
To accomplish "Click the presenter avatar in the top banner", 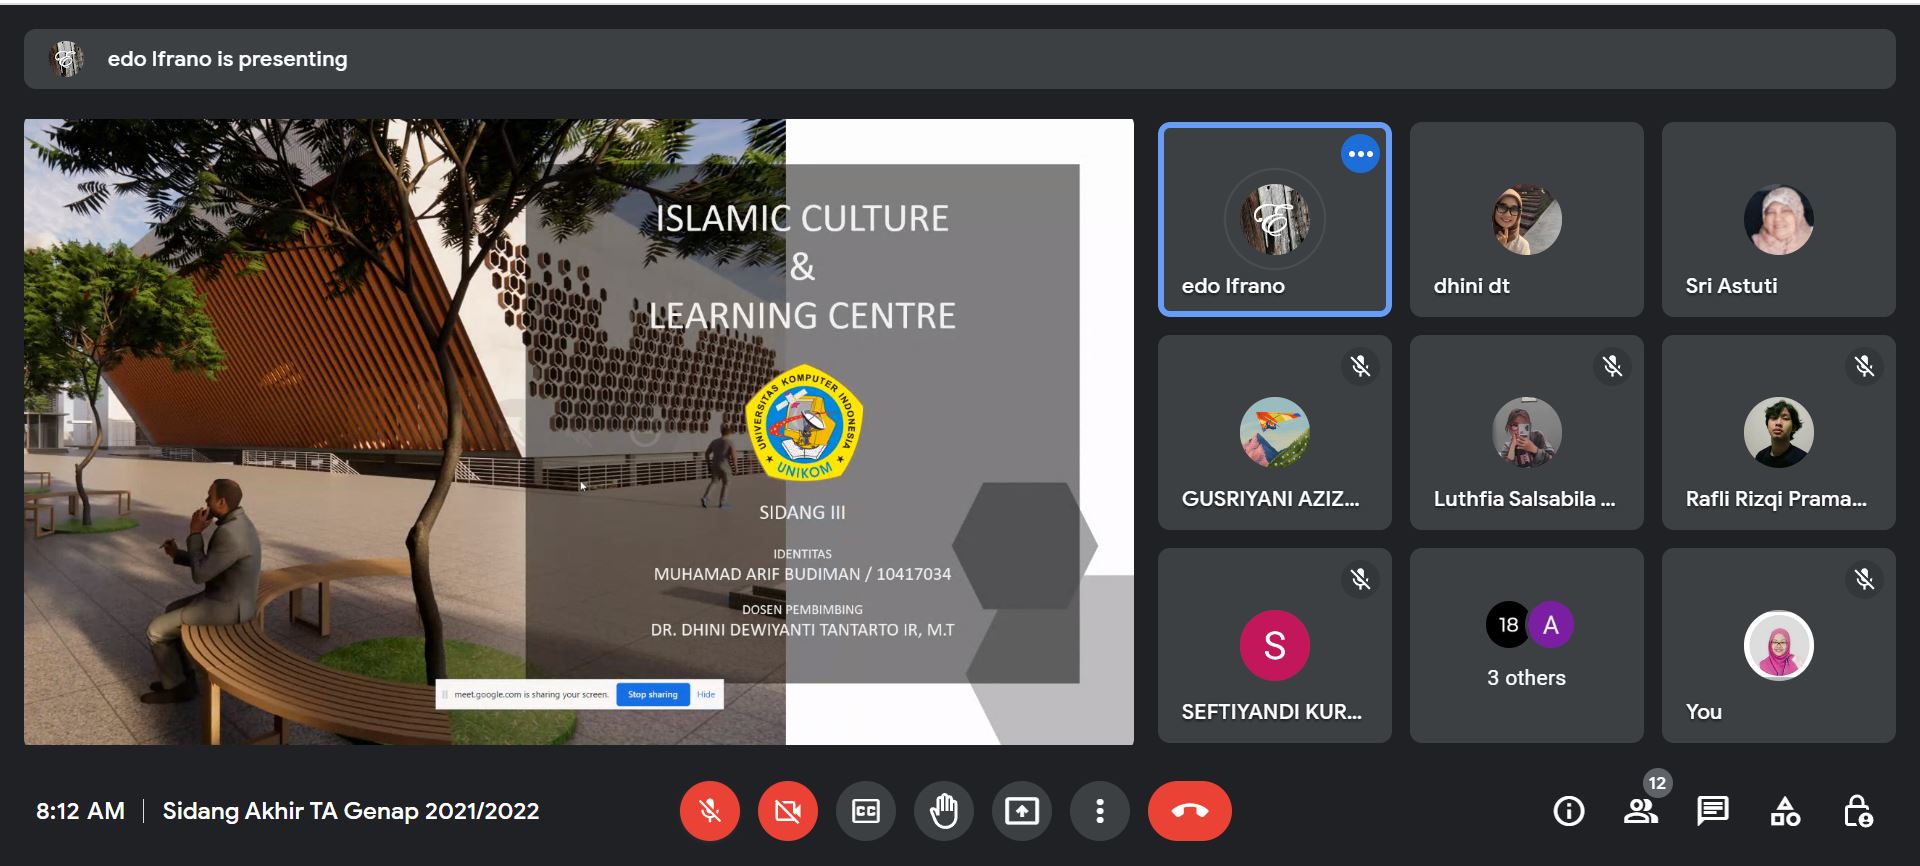I will point(67,59).
